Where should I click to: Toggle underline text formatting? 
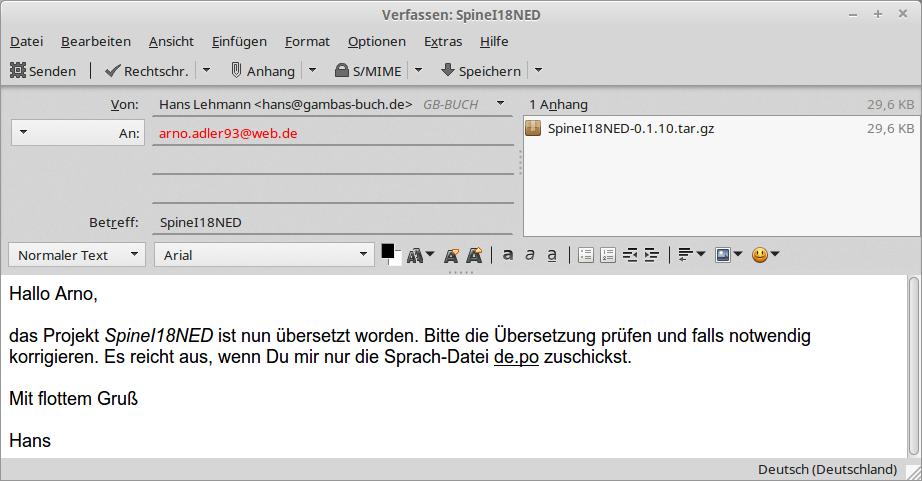552,255
